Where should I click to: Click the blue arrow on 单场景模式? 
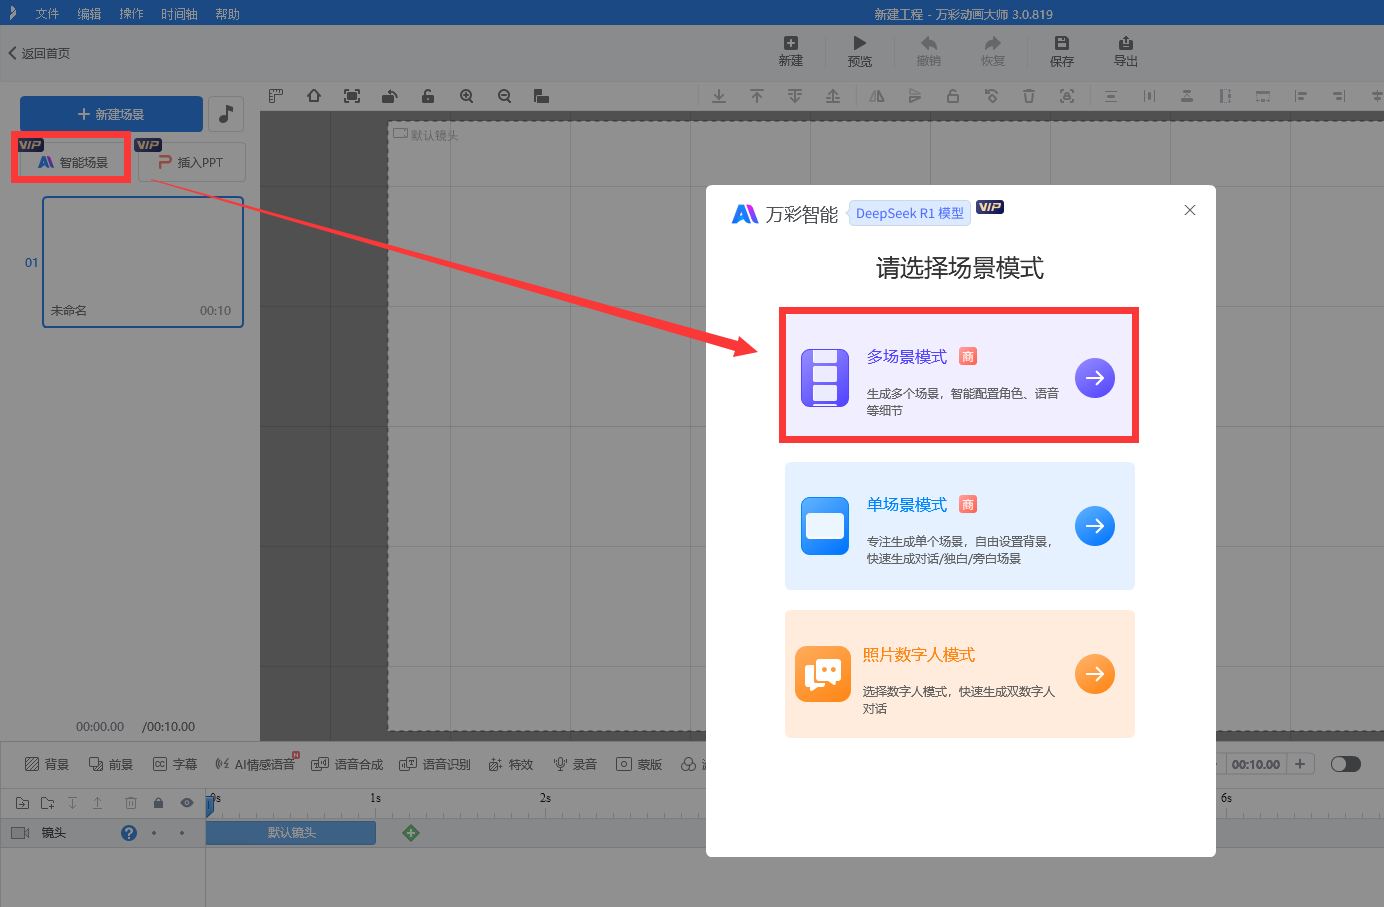click(1095, 526)
